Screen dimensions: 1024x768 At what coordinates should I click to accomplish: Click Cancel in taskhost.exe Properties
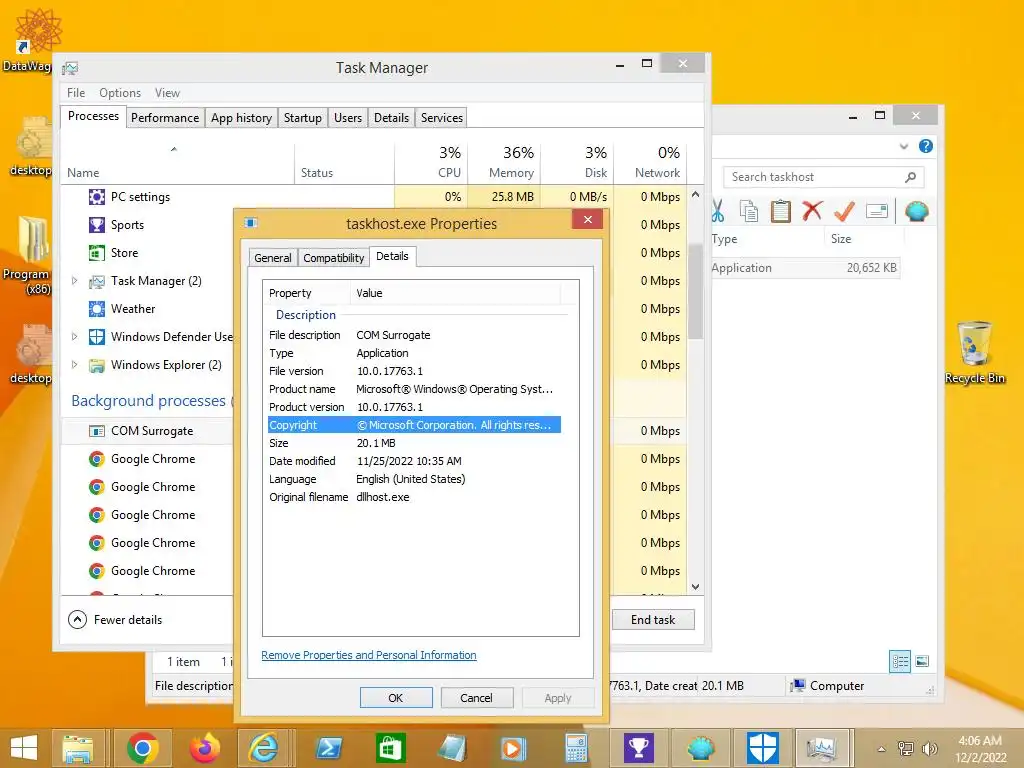click(476, 697)
